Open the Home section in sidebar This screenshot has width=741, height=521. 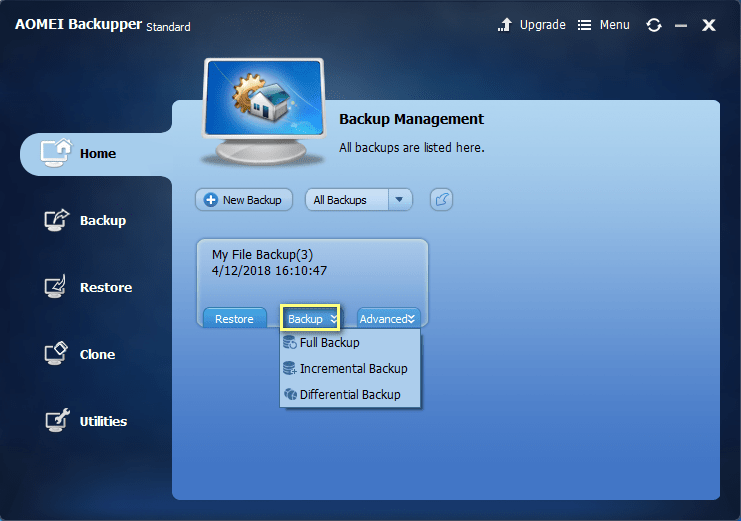pos(96,154)
